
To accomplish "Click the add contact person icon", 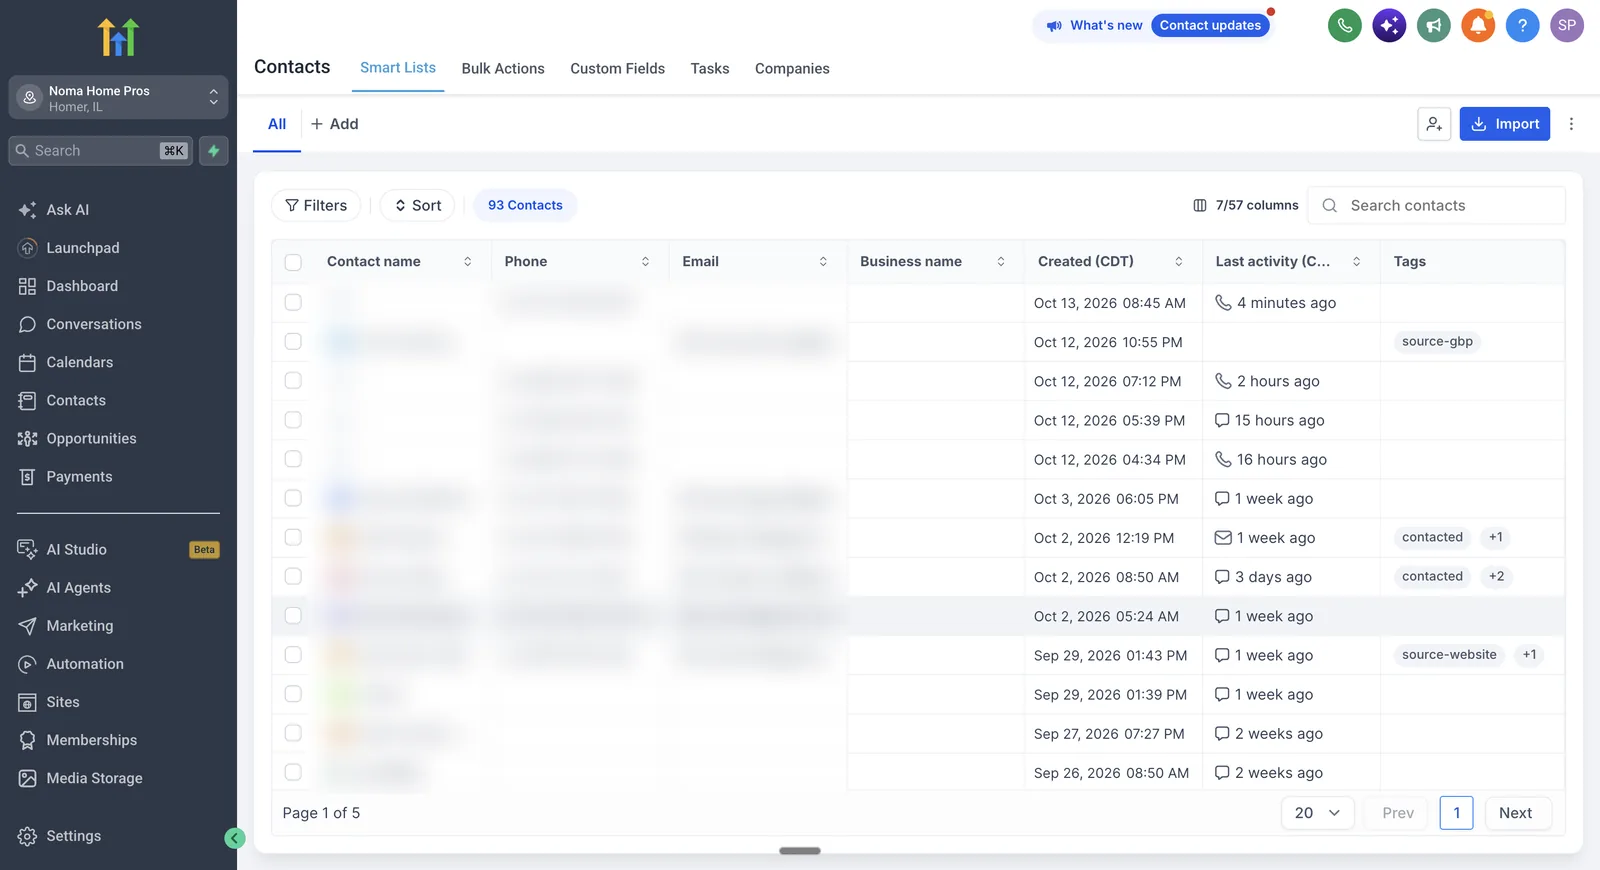I will click(1434, 124).
